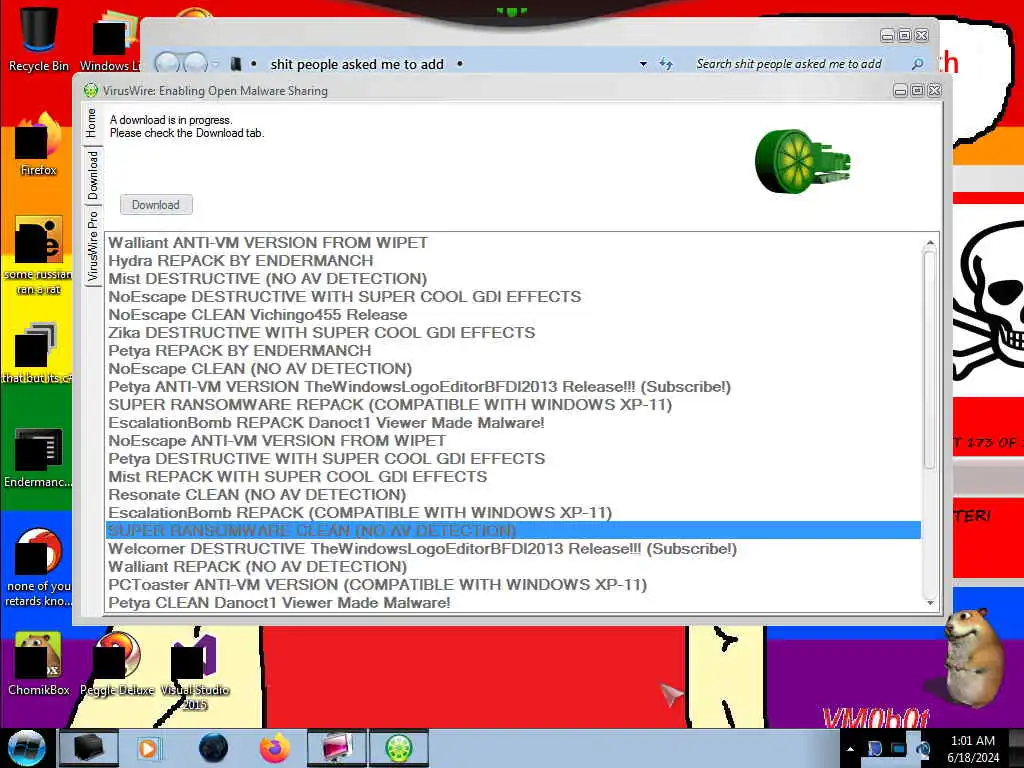Click the Explorer refresh arrows icon
The width and height of the screenshot is (1024, 768).
coord(665,64)
